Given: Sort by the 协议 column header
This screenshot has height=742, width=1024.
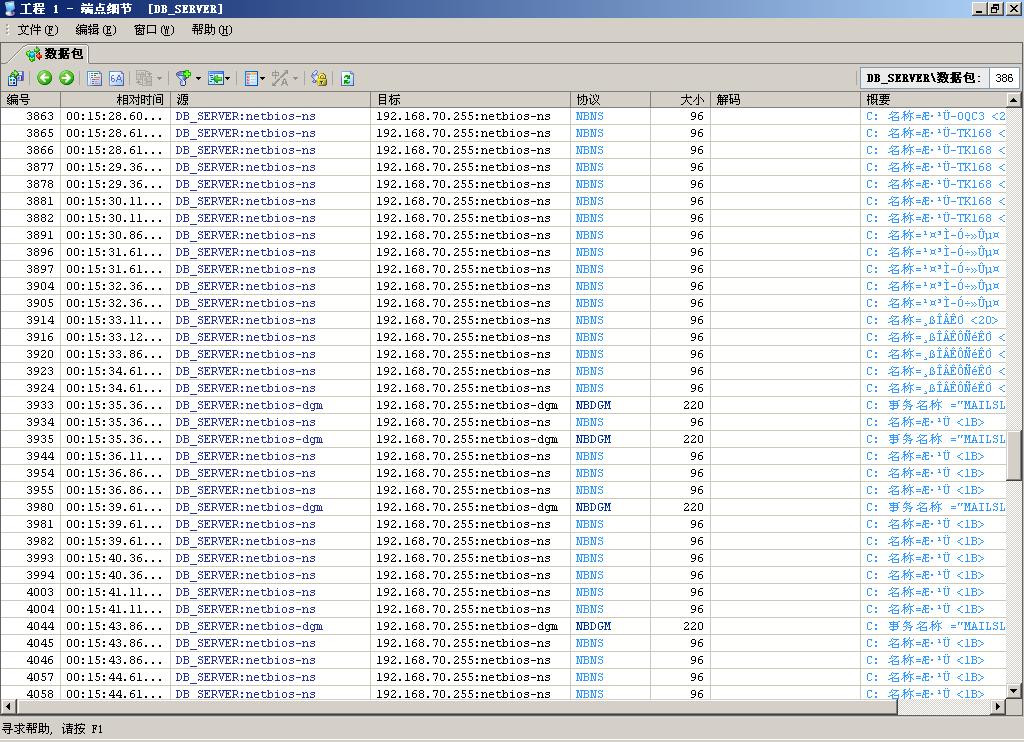Looking at the screenshot, I should [610, 100].
